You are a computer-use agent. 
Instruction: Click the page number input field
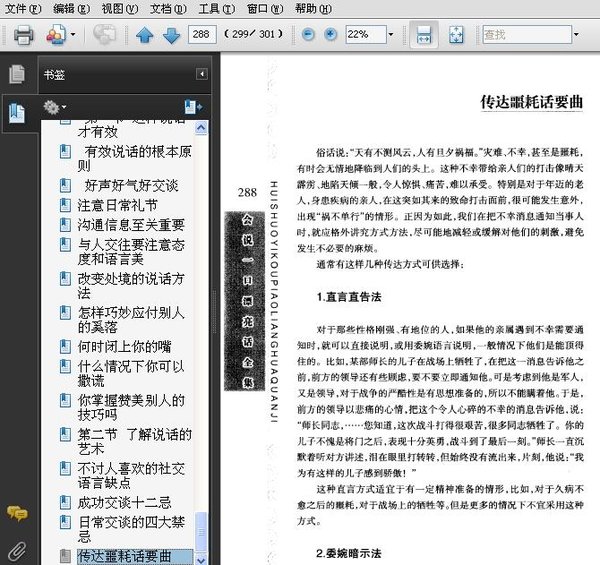tap(203, 35)
